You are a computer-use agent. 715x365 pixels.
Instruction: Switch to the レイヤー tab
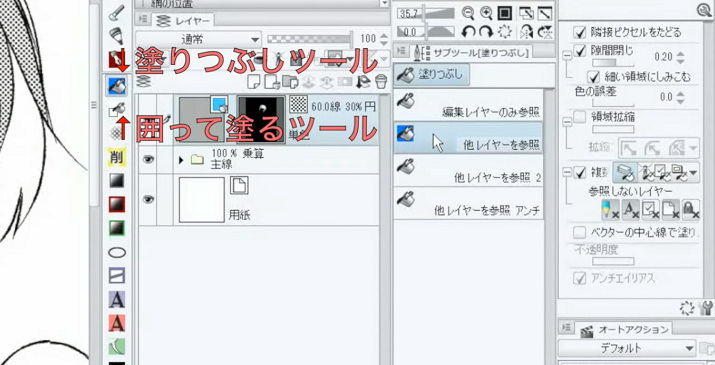coord(183,20)
